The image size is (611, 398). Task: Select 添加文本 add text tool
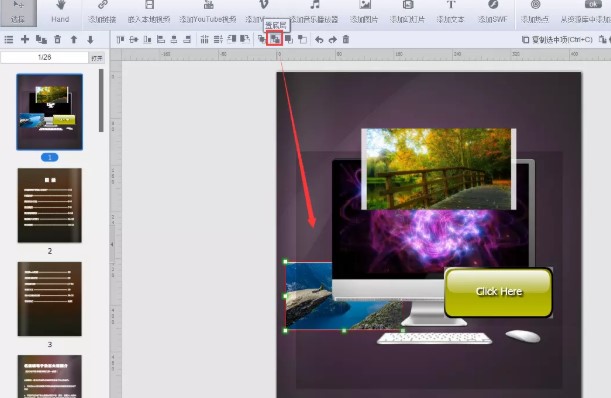(x=450, y=12)
